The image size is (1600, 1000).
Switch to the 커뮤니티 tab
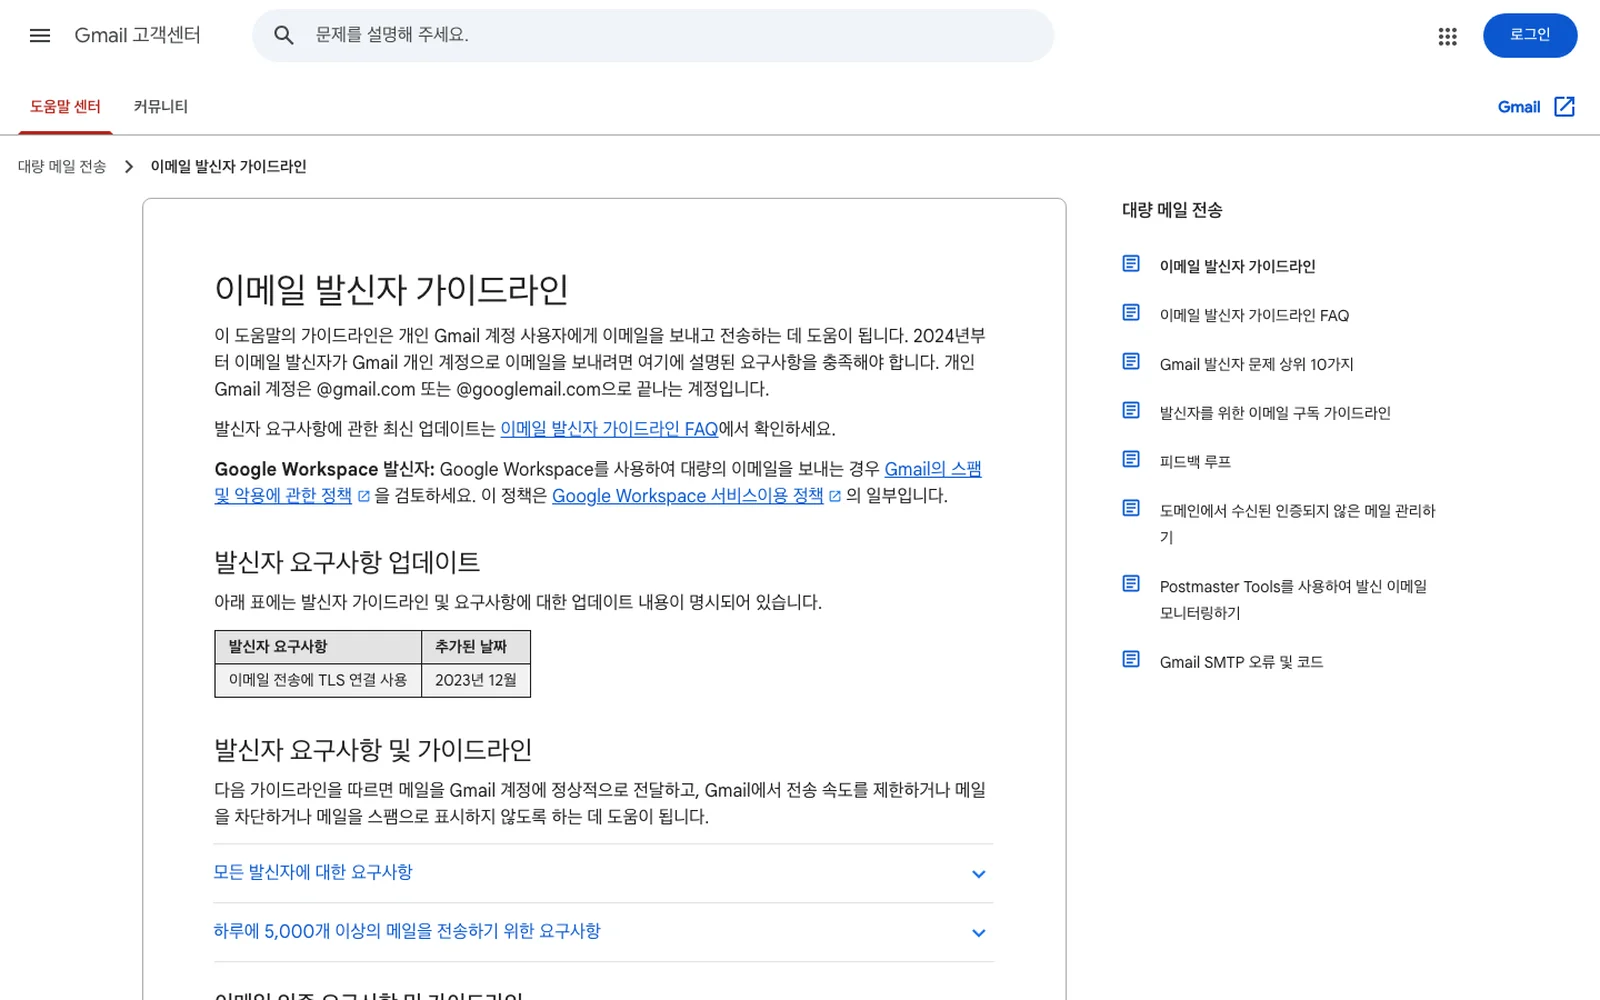(x=161, y=107)
